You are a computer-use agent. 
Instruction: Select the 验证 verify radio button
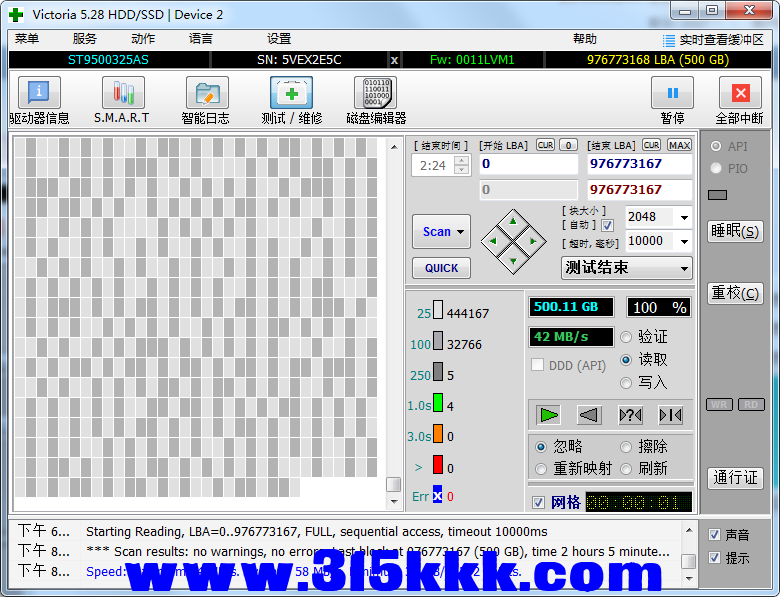click(626, 337)
